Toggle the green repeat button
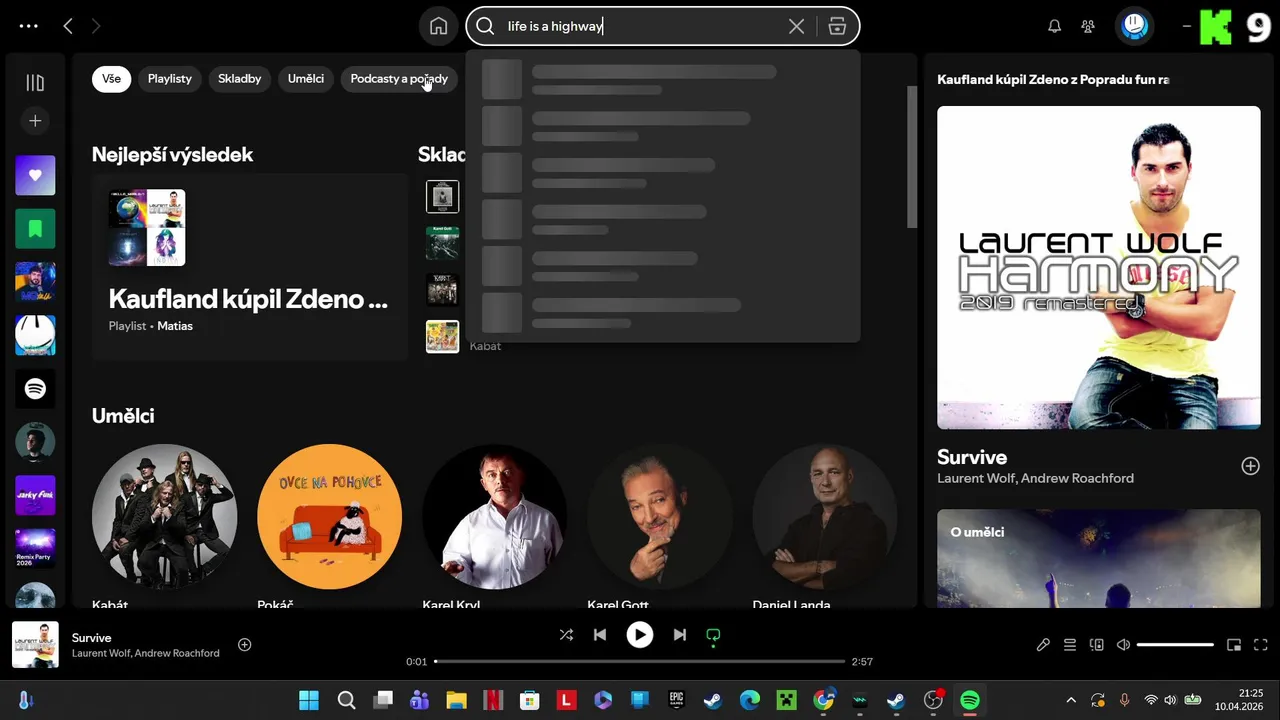This screenshot has height=720, width=1280. (x=713, y=635)
